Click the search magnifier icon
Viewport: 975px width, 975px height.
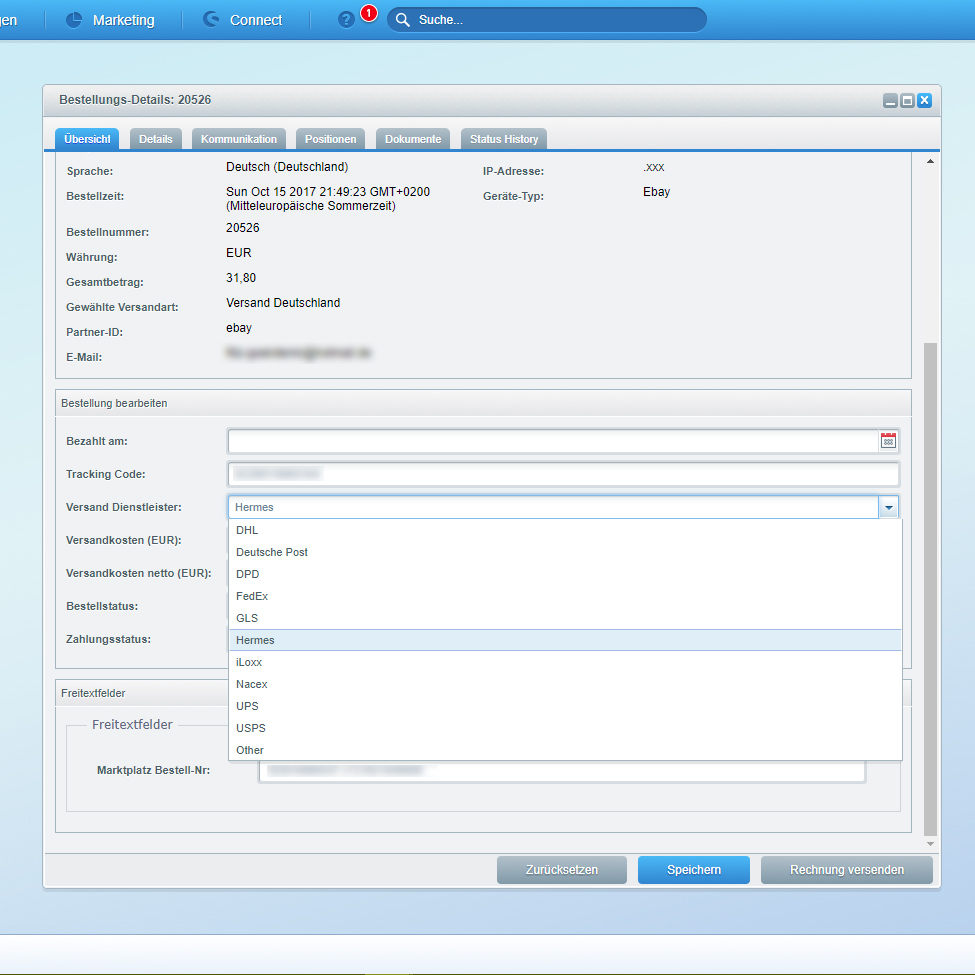point(403,20)
